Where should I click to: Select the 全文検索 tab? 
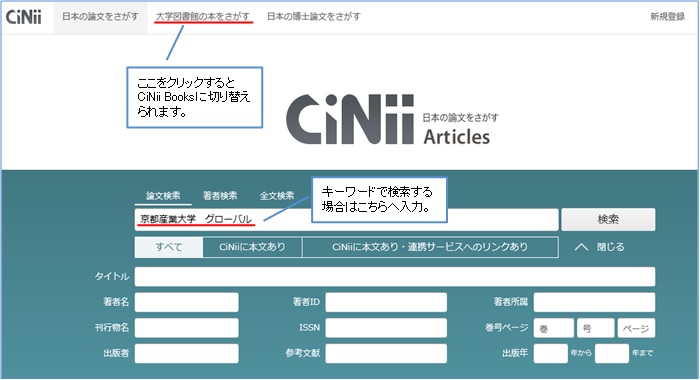point(277,196)
